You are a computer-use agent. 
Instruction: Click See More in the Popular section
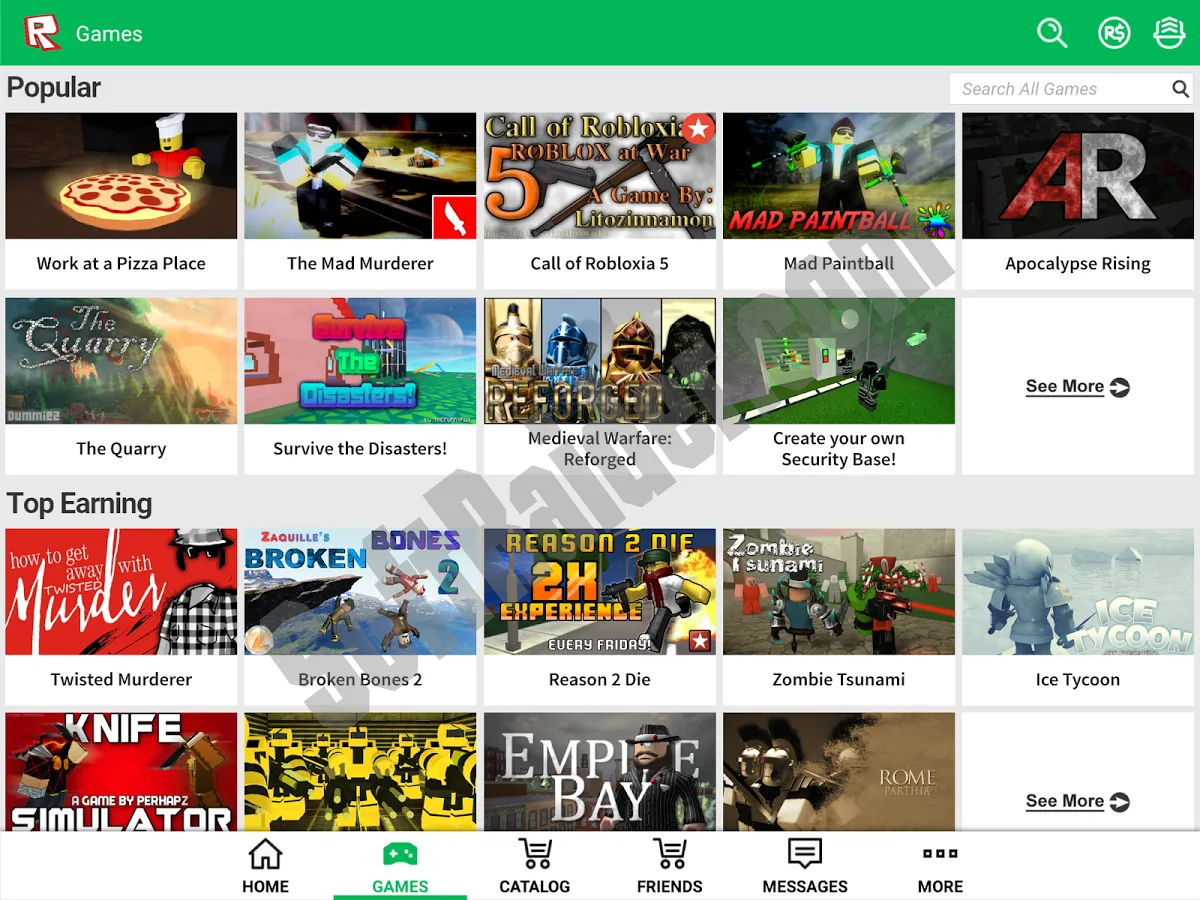coord(1077,387)
